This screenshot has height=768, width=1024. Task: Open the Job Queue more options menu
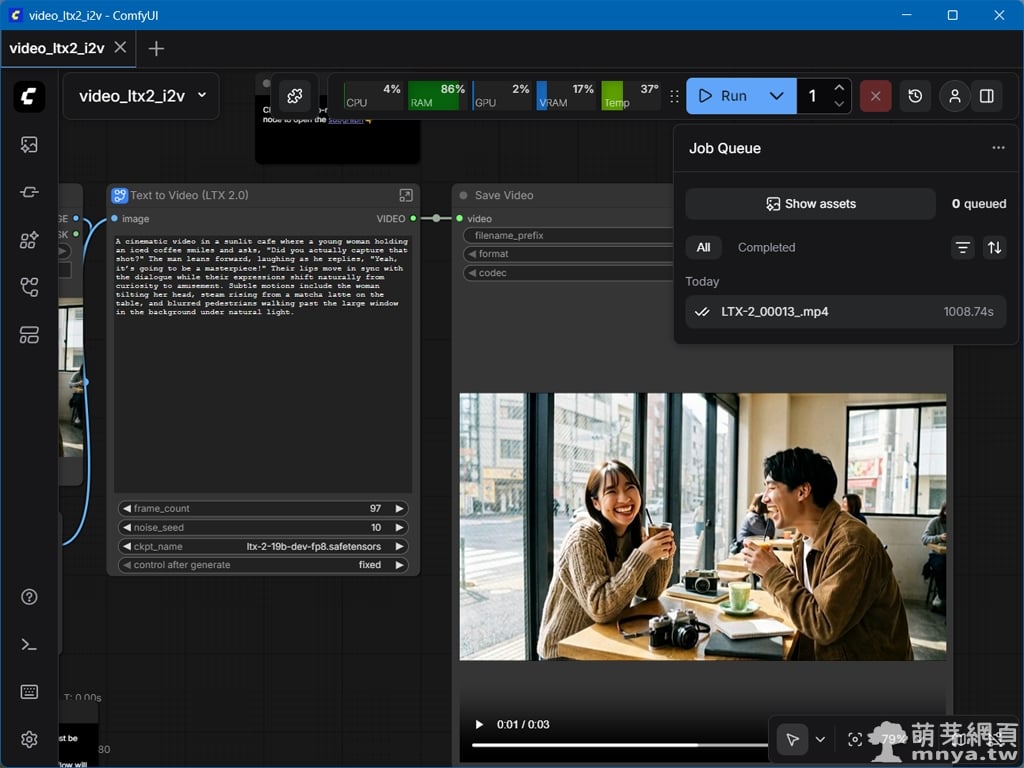point(998,148)
